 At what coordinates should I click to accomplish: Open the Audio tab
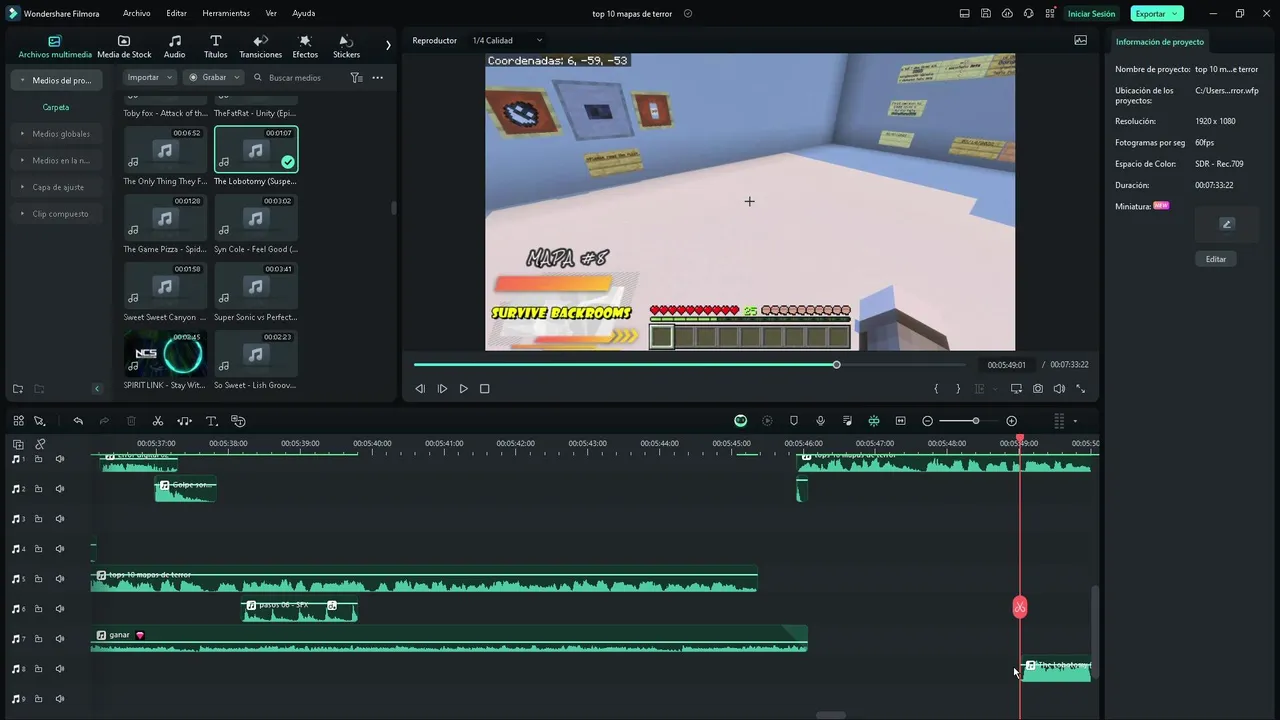click(x=175, y=47)
